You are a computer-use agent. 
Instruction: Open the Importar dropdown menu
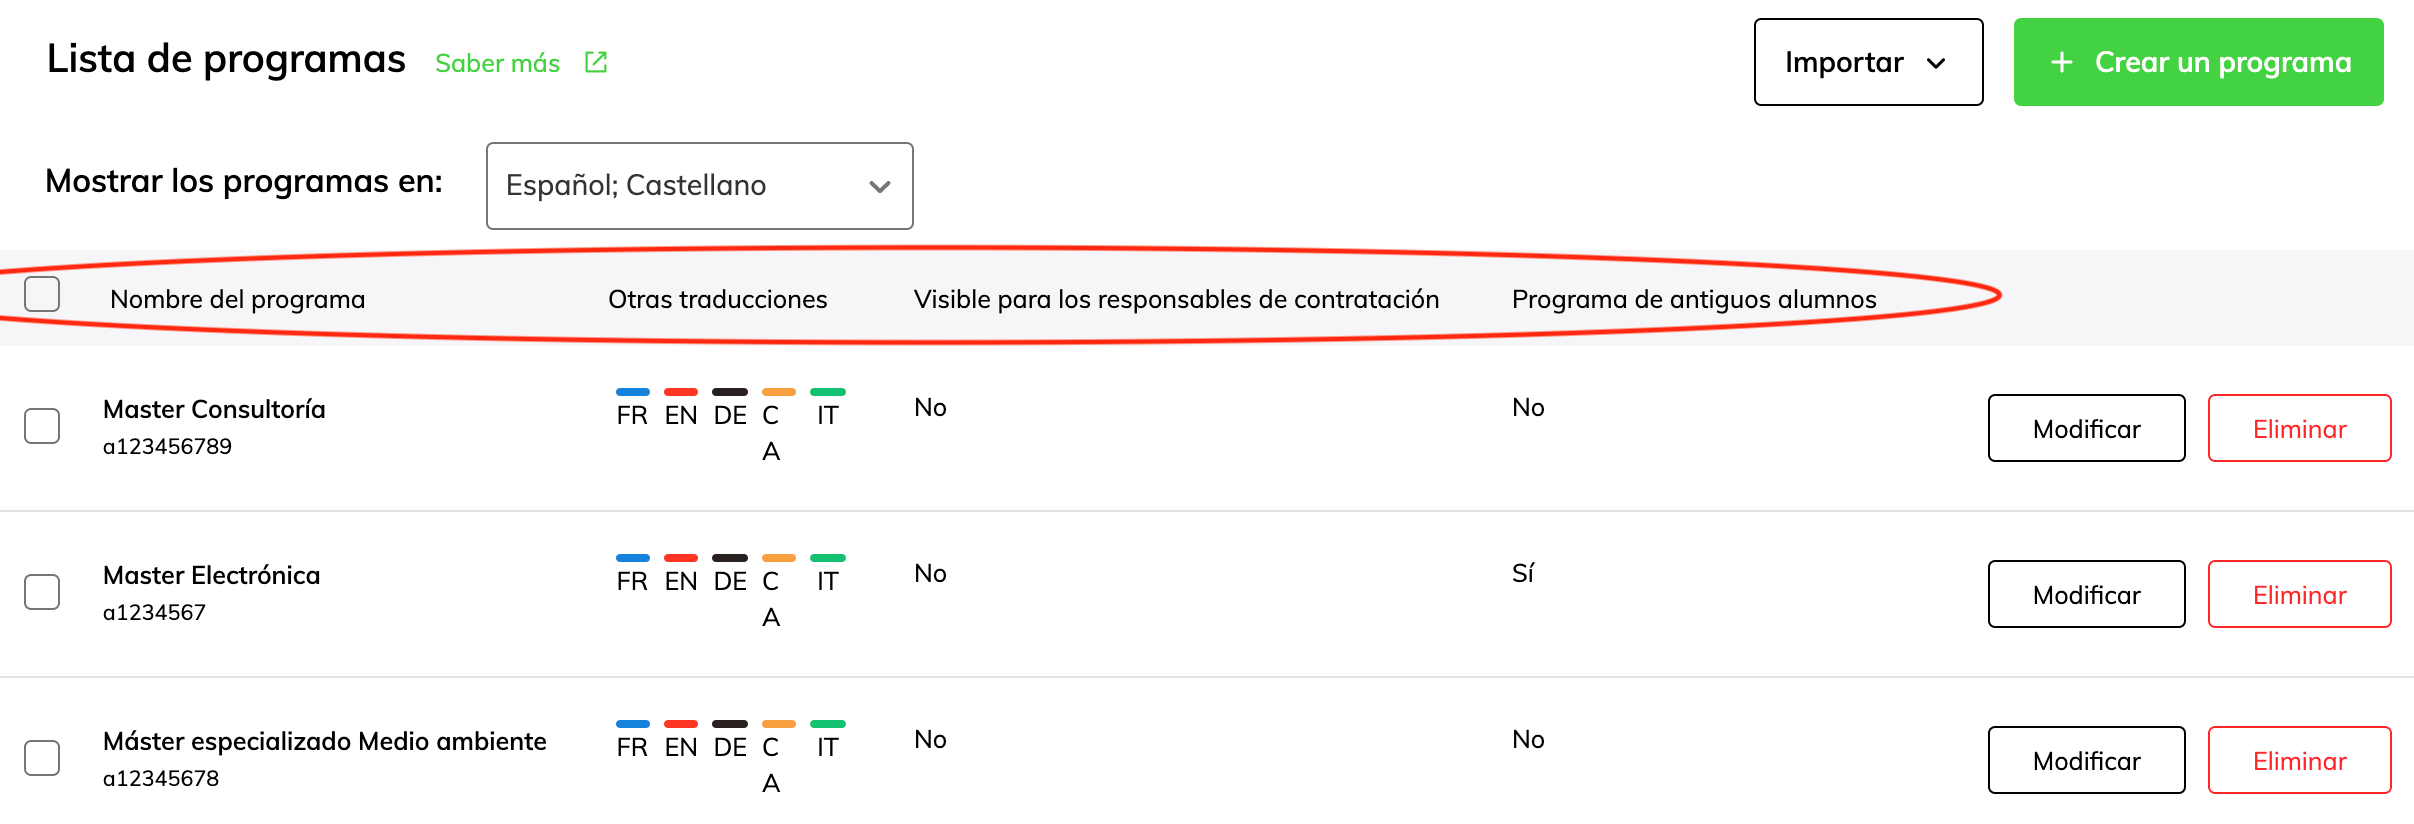coord(1868,62)
